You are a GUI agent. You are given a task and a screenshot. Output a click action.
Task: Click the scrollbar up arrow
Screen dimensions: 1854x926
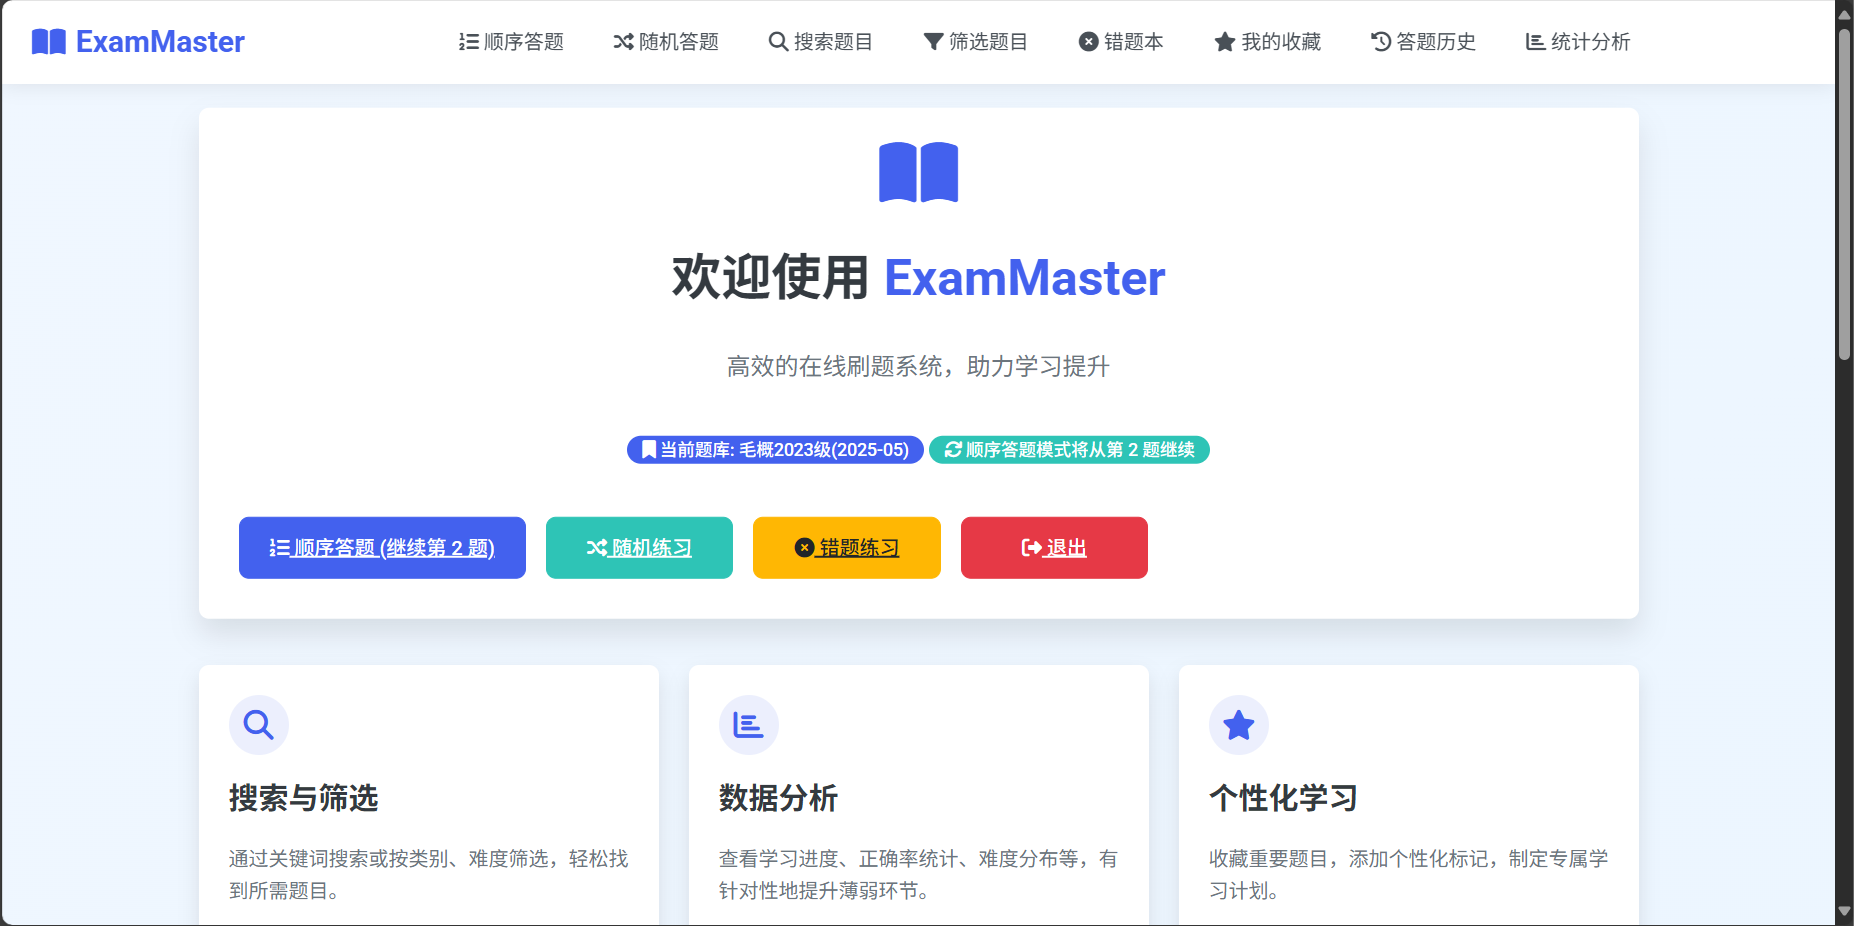point(1845,14)
